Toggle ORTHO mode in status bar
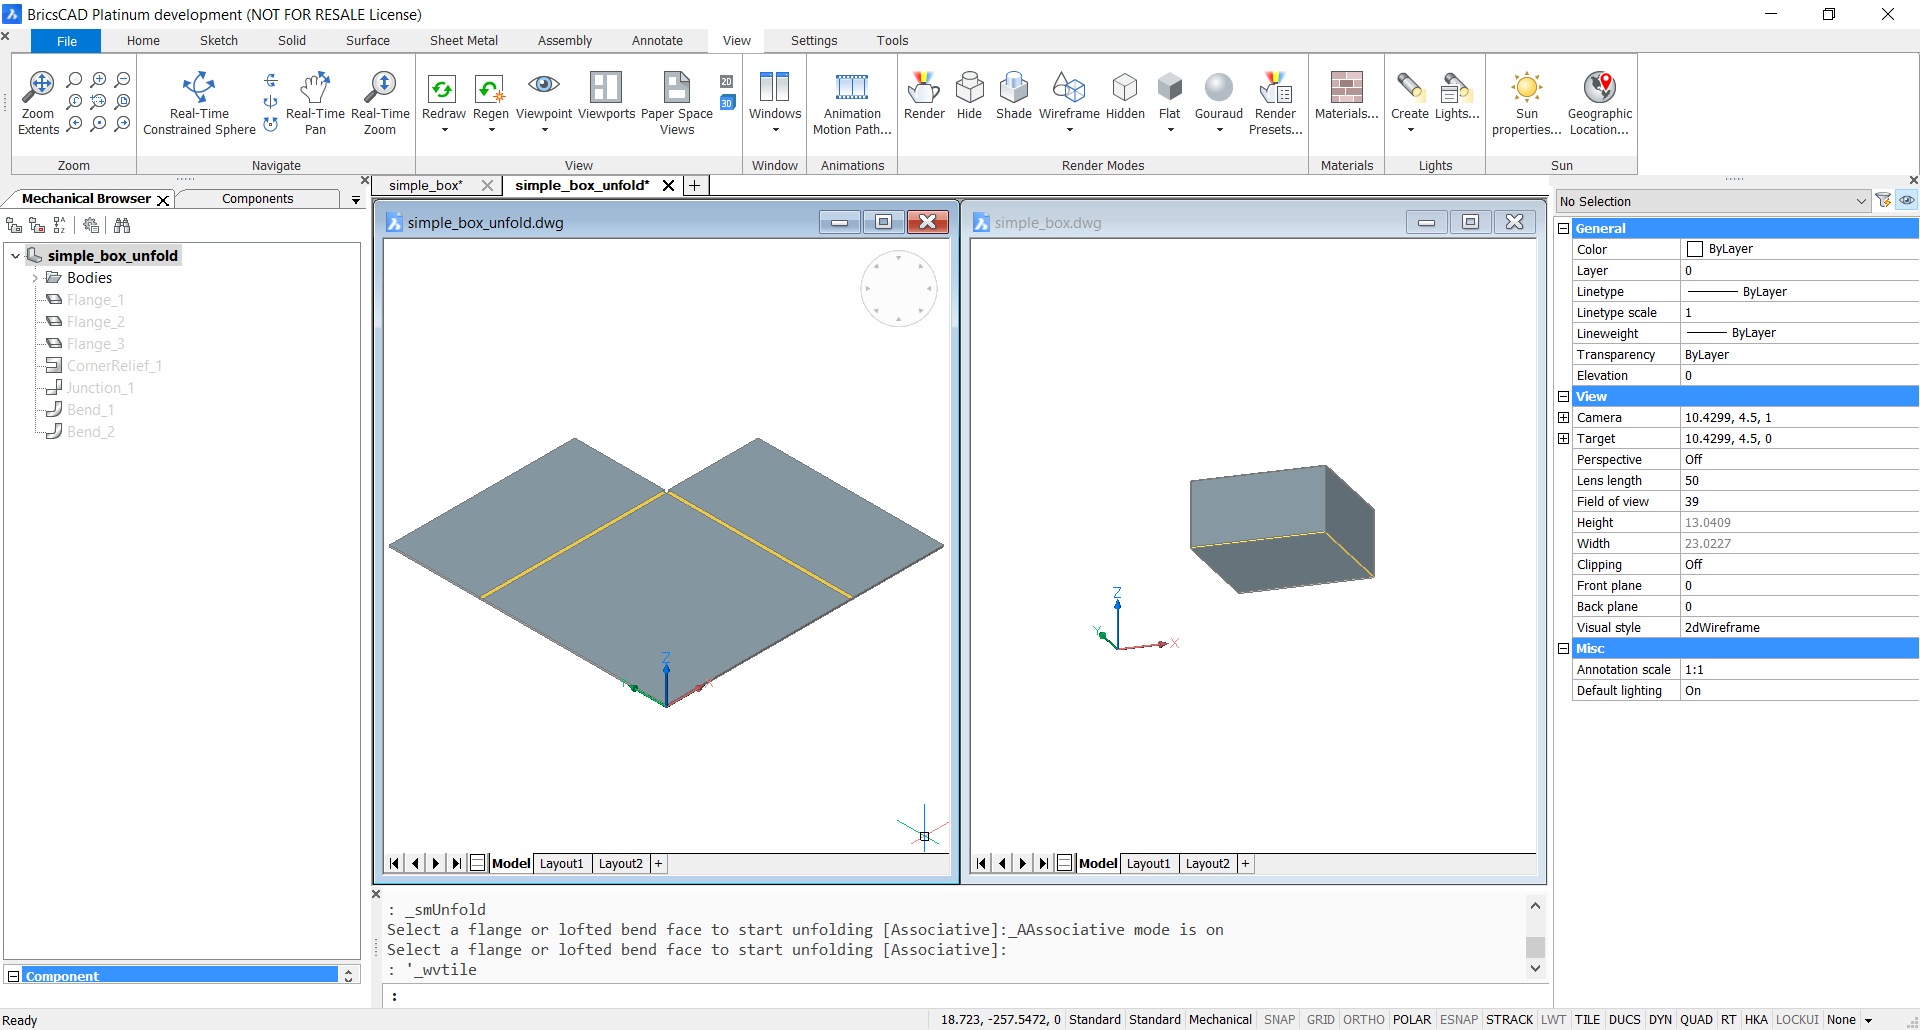The image size is (1920, 1030). 1363,1020
